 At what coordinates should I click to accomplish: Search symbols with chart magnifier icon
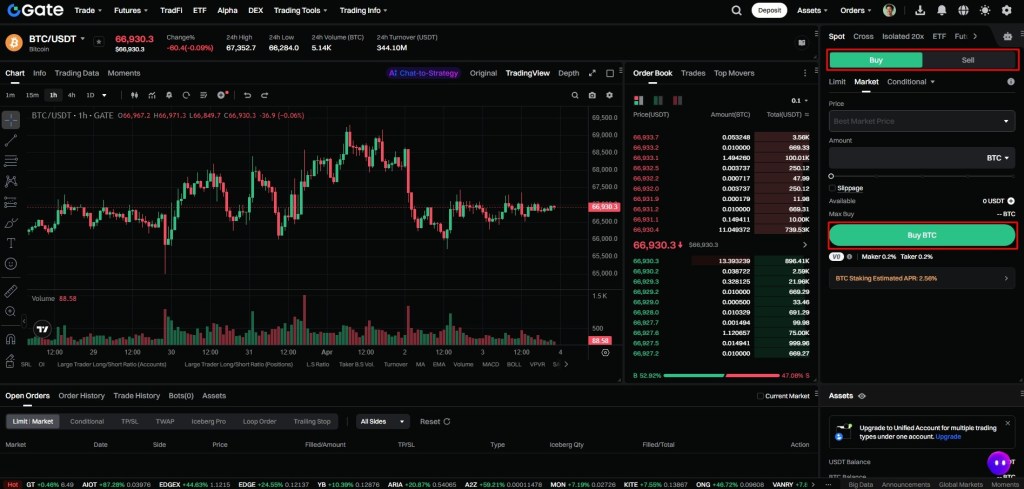point(575,95)
